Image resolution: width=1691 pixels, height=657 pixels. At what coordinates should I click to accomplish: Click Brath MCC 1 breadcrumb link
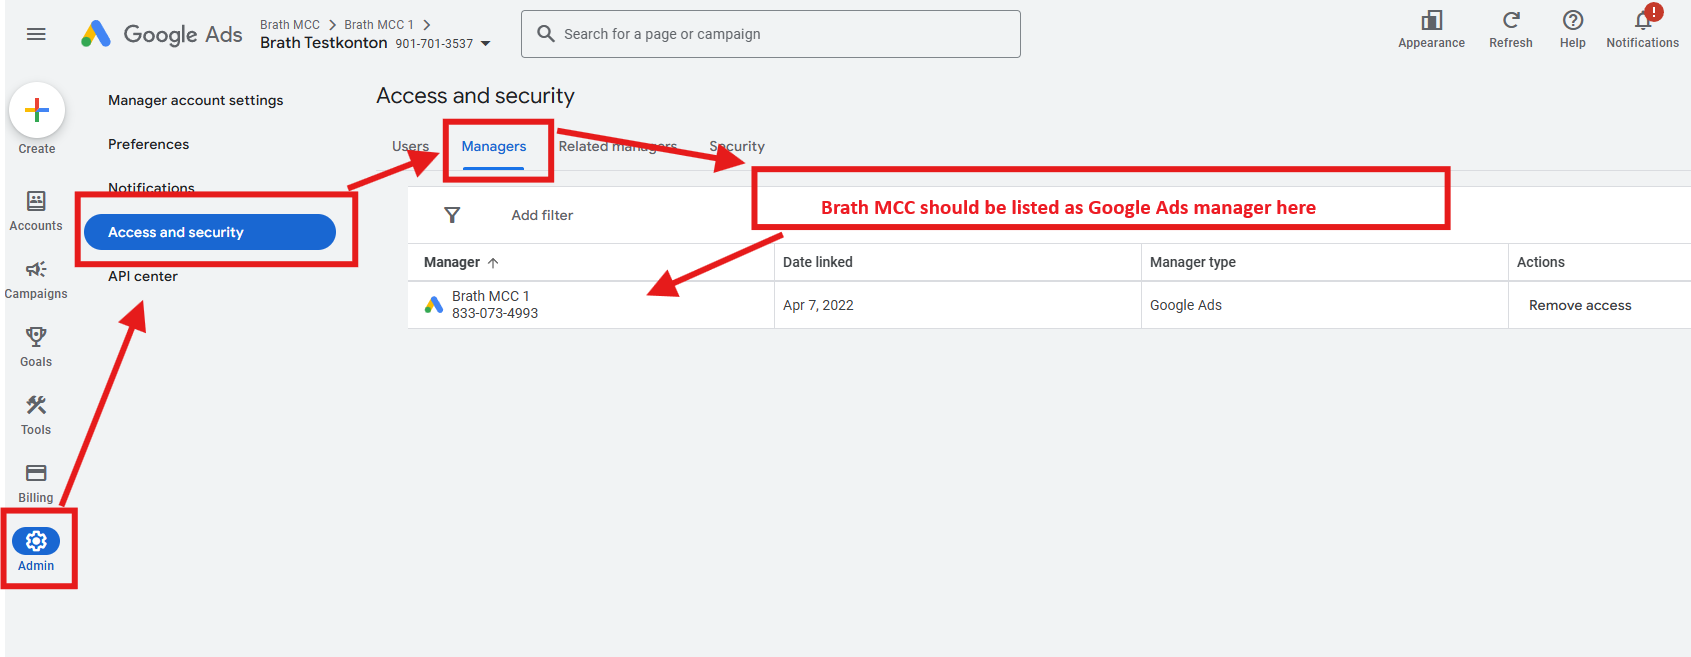point(379,25)
